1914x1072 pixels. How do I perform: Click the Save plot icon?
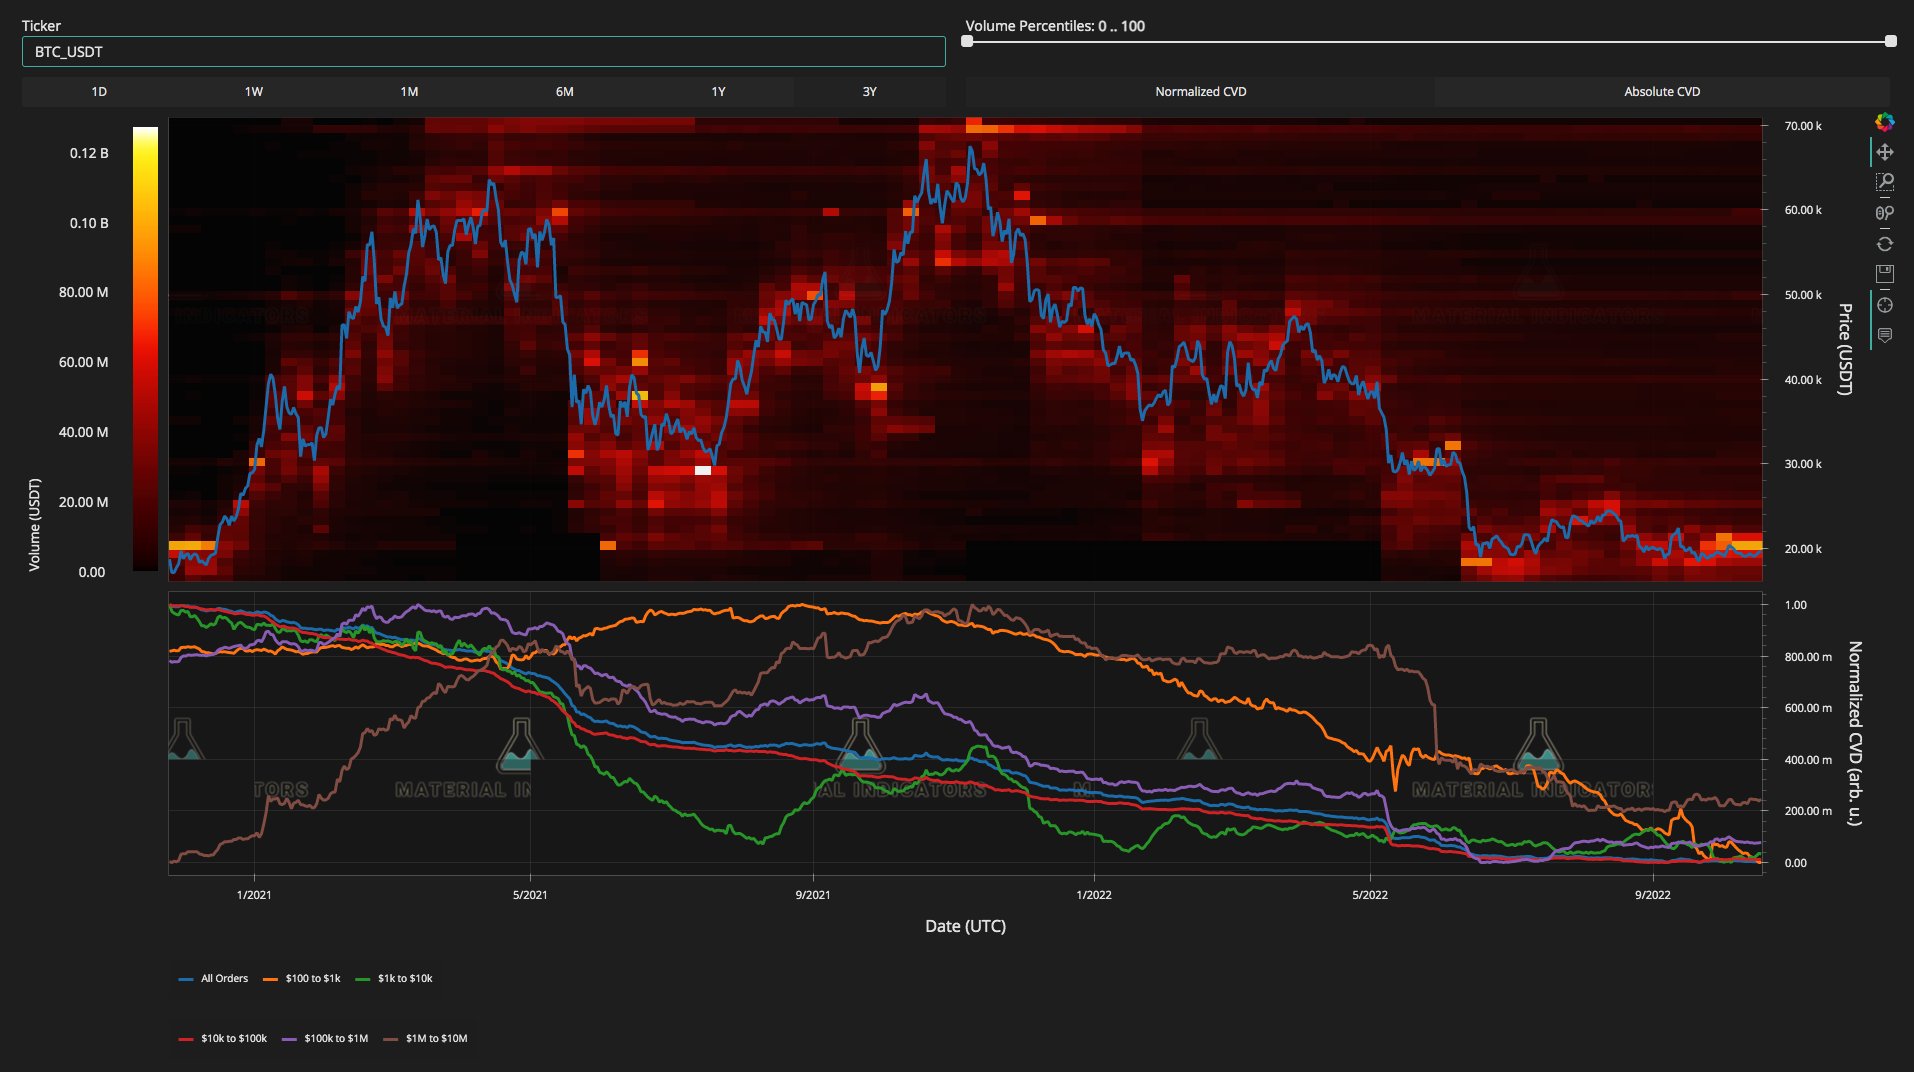point(1884,274)
